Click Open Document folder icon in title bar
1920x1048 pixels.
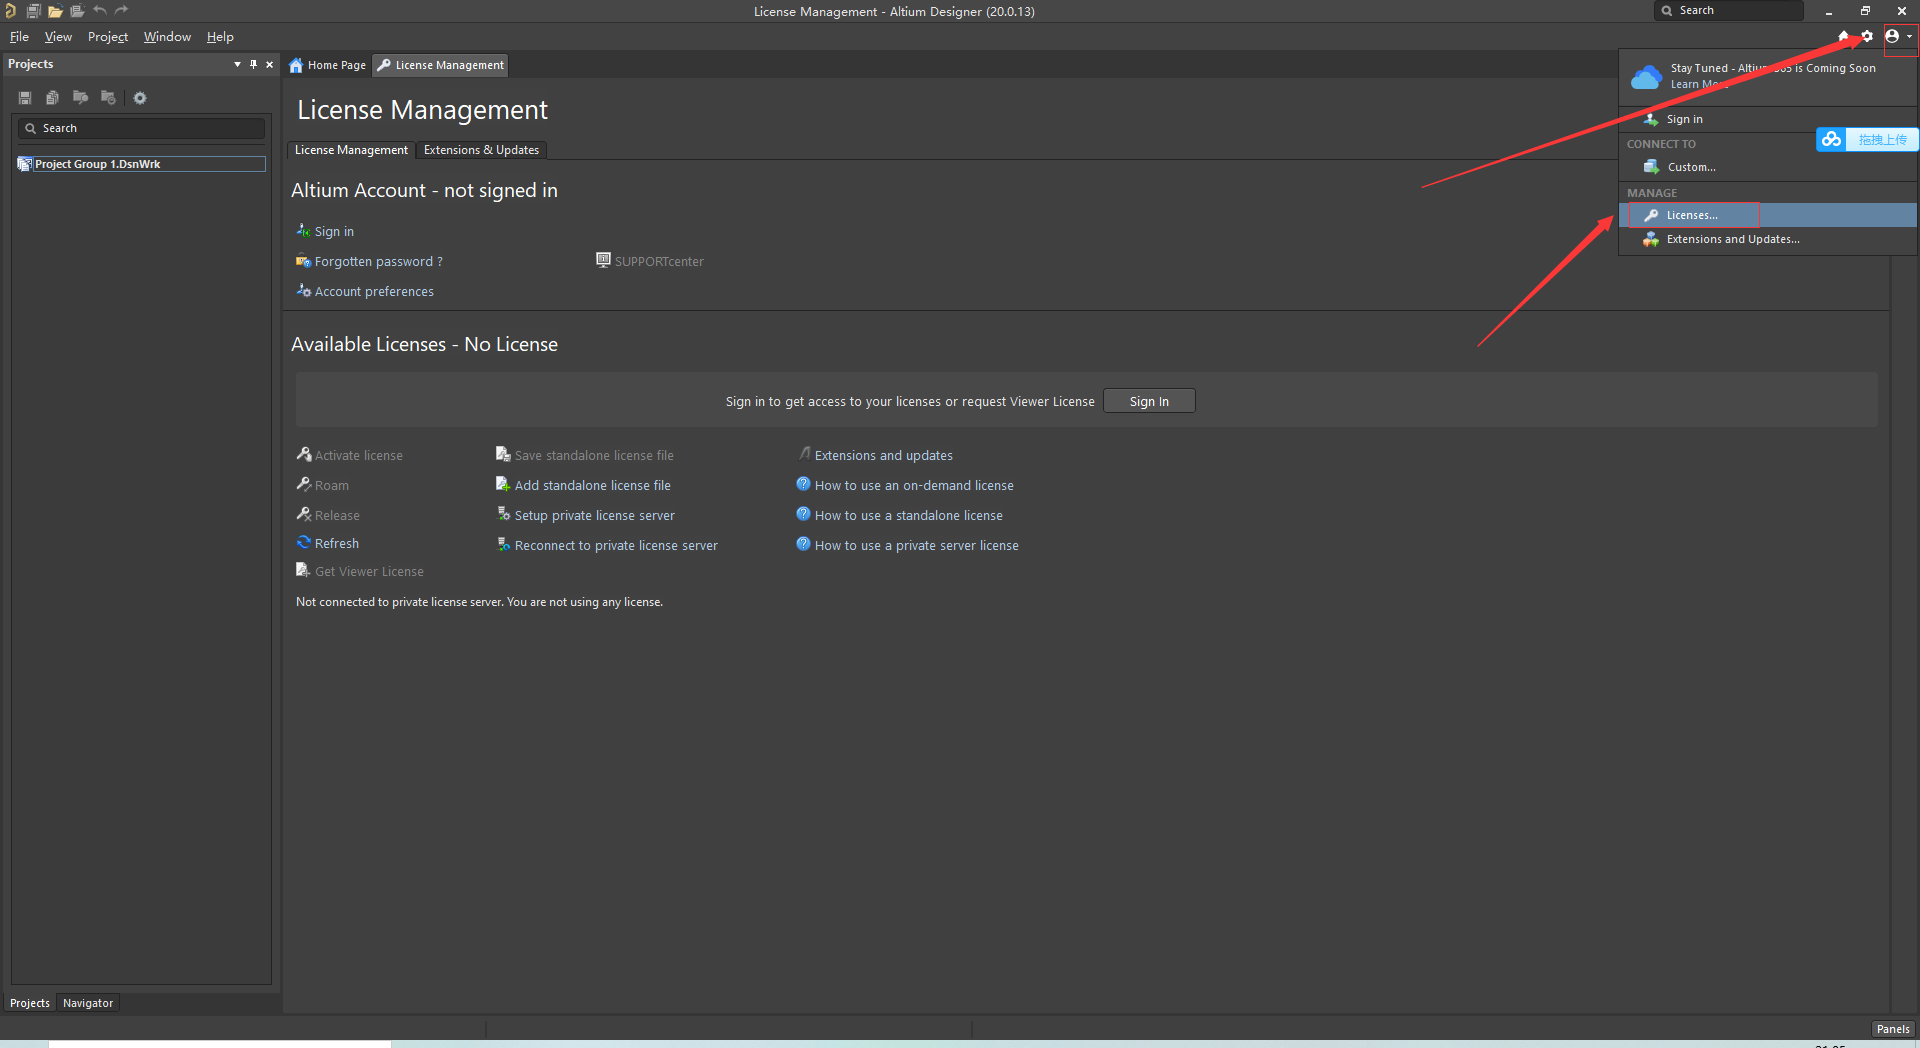[55, 11]
